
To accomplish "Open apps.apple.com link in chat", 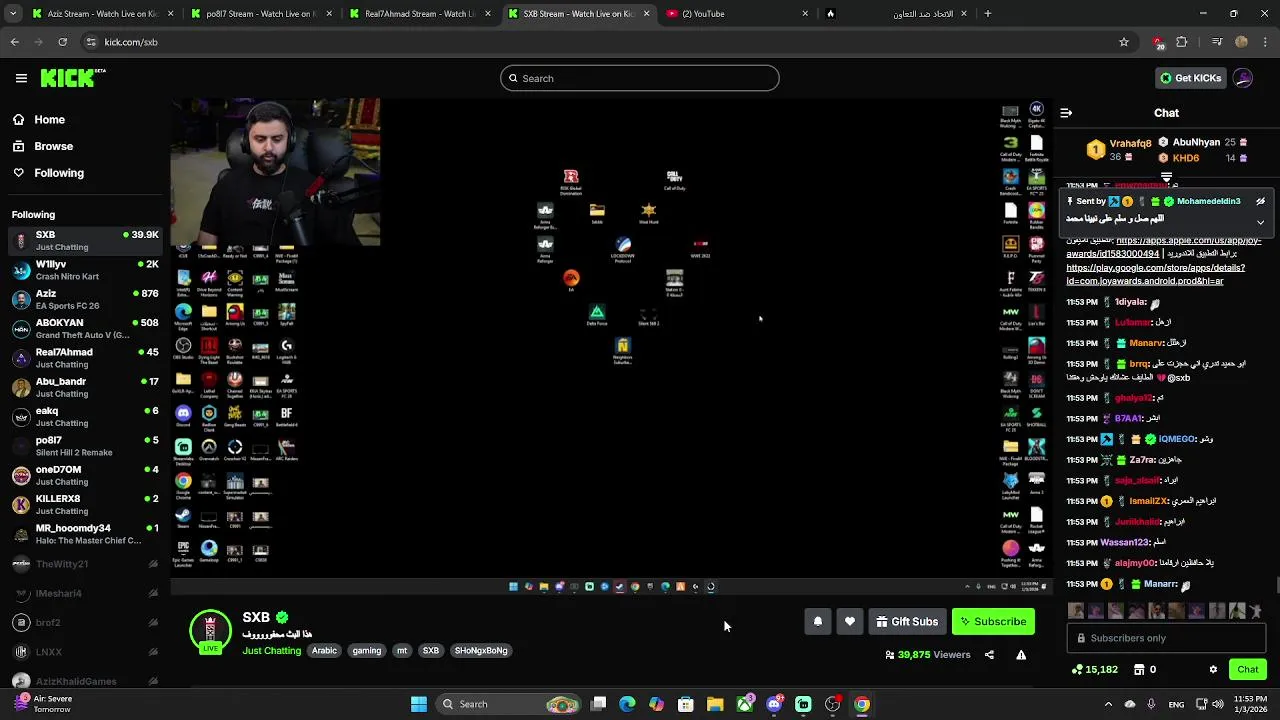I will click(x=1163, y=247).
